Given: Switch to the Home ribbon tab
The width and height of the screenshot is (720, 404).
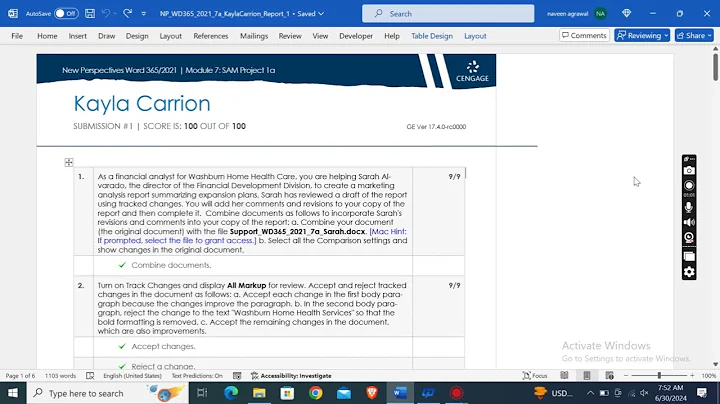Looking at the screenshot, I should coord(47,36).
